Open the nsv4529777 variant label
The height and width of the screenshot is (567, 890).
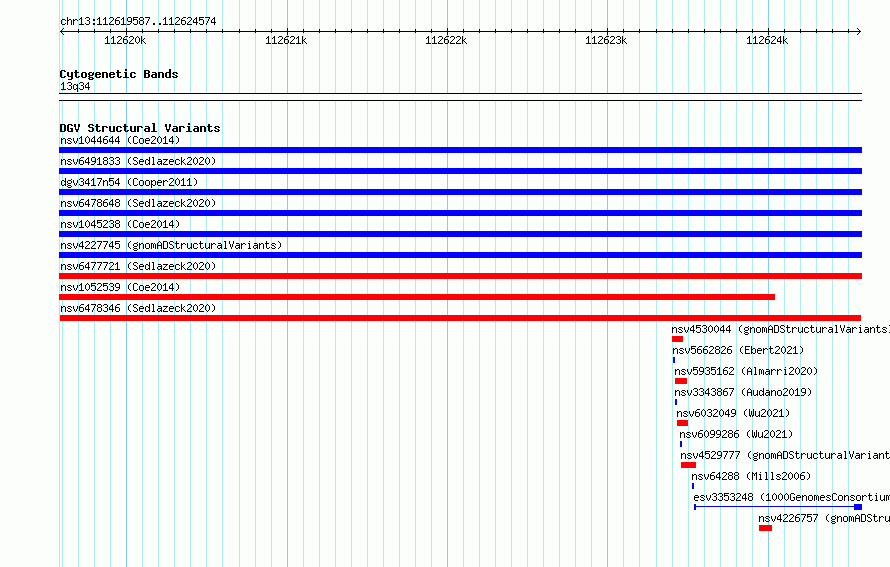coord(785,455)
